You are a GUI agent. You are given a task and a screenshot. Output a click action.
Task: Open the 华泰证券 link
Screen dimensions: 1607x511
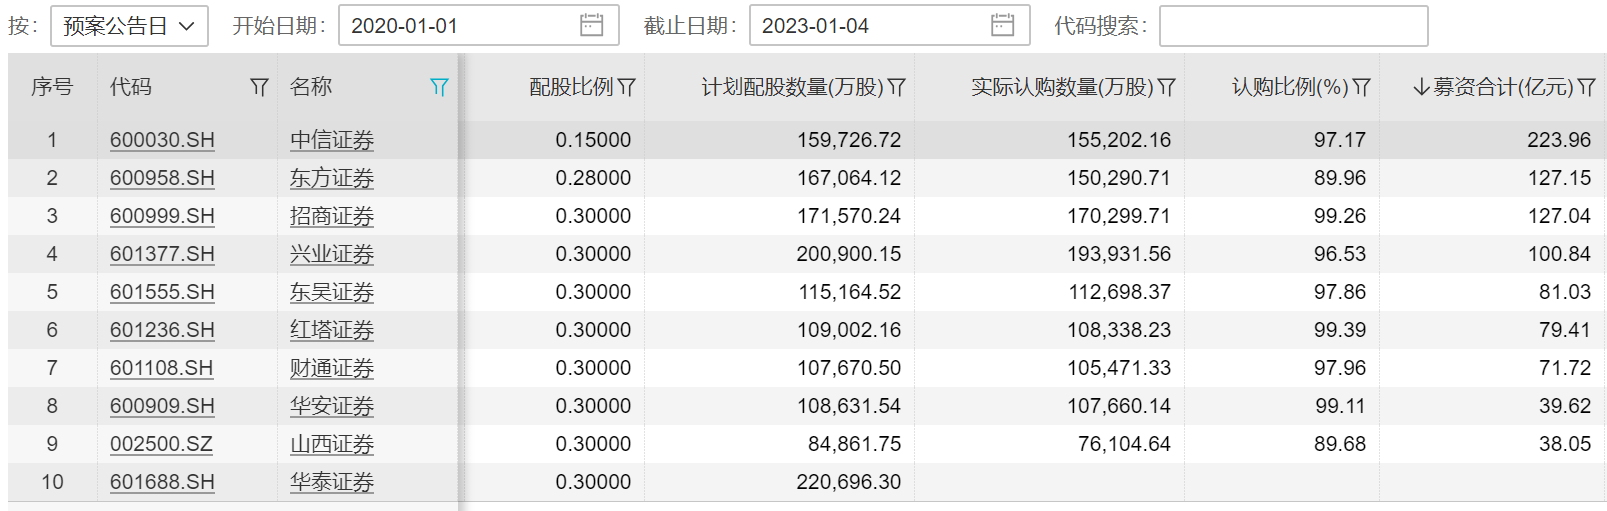[331, 482]
